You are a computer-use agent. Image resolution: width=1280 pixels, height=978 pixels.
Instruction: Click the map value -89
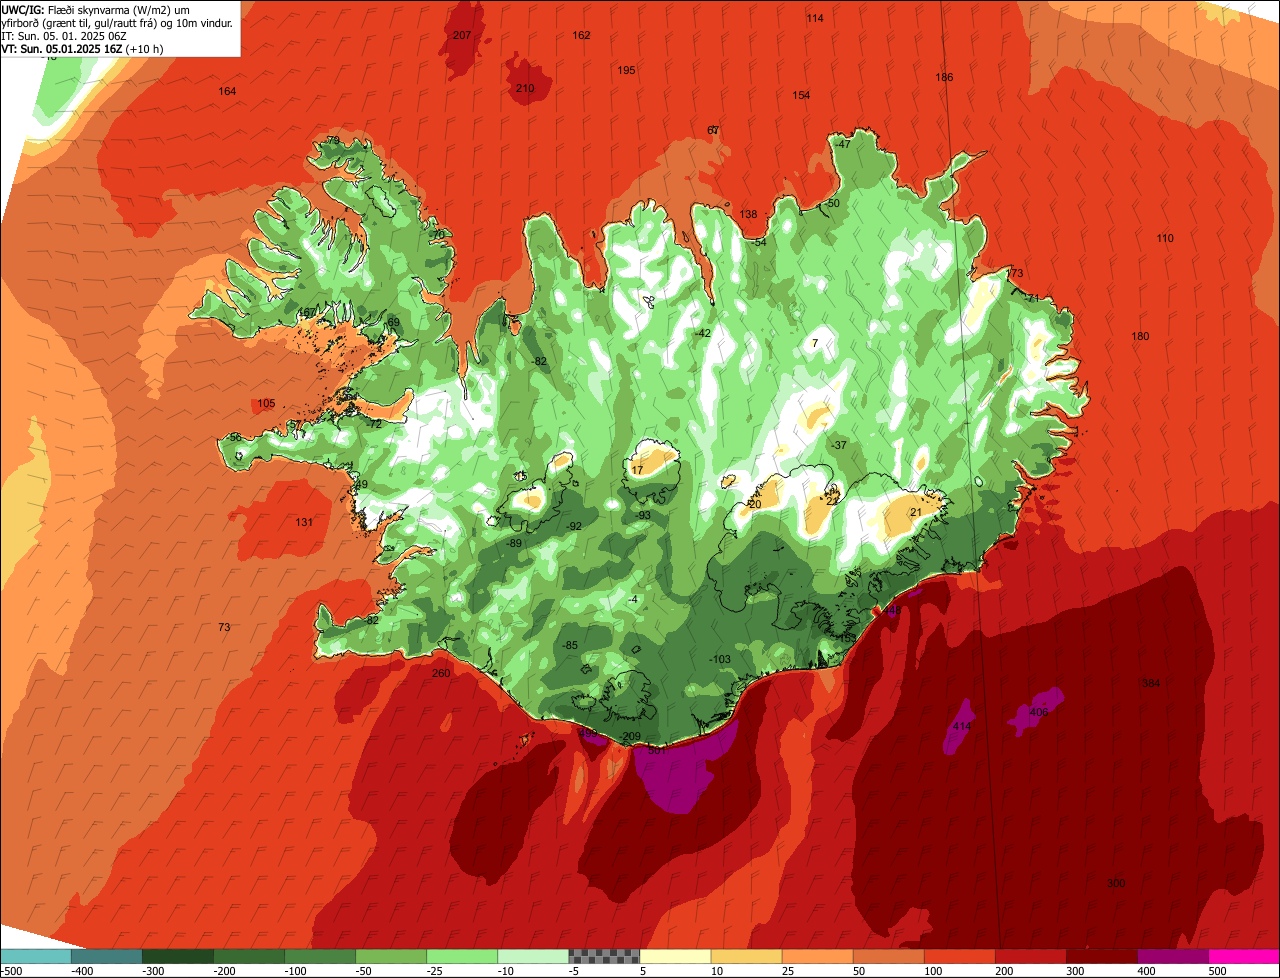tap(514, 543)
